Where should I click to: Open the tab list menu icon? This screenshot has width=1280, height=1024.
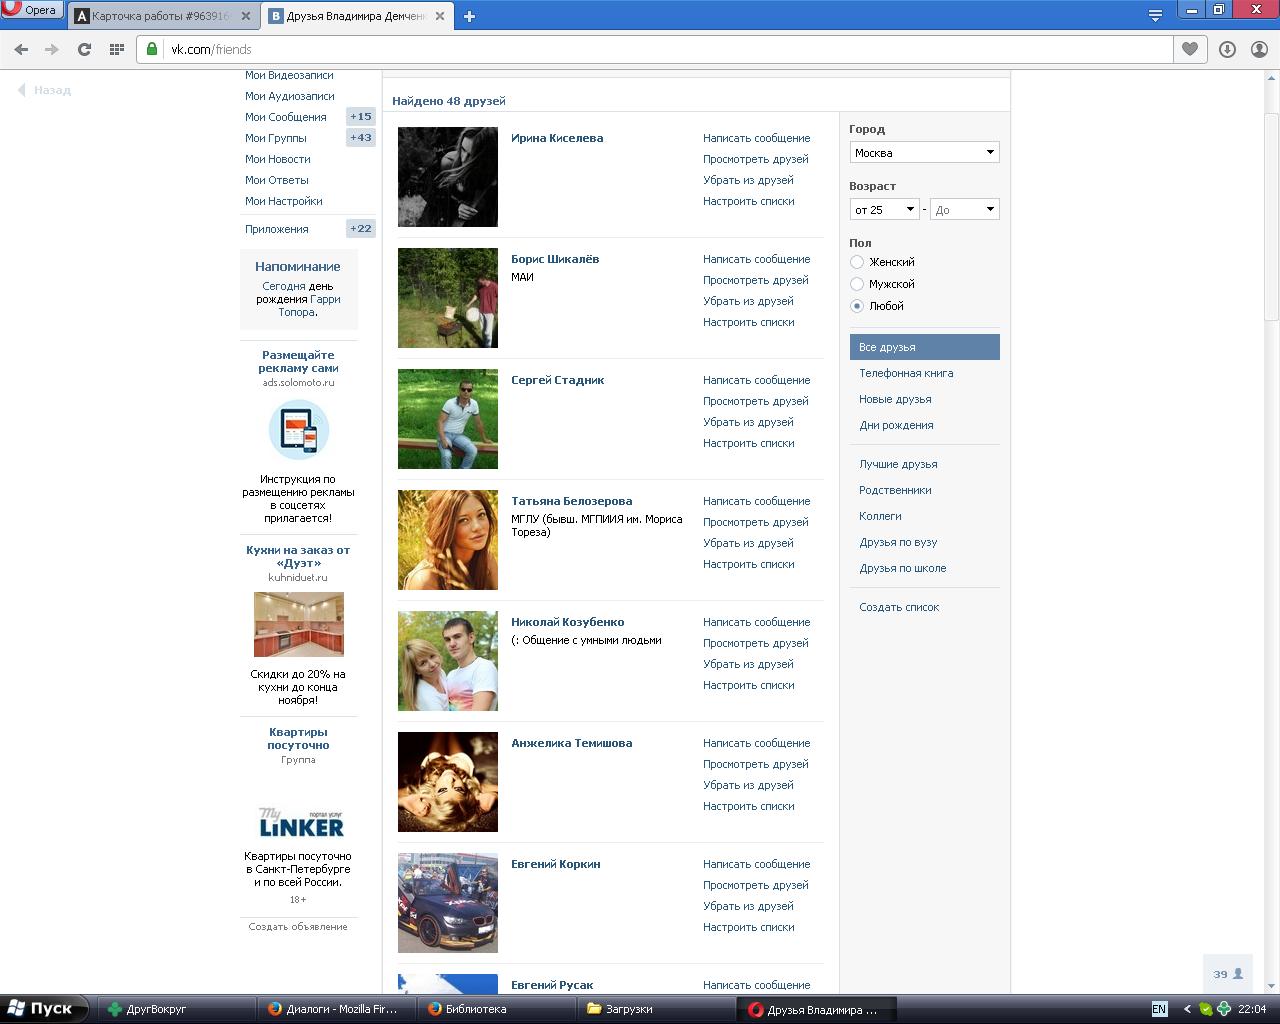(x=1155, y=15)
